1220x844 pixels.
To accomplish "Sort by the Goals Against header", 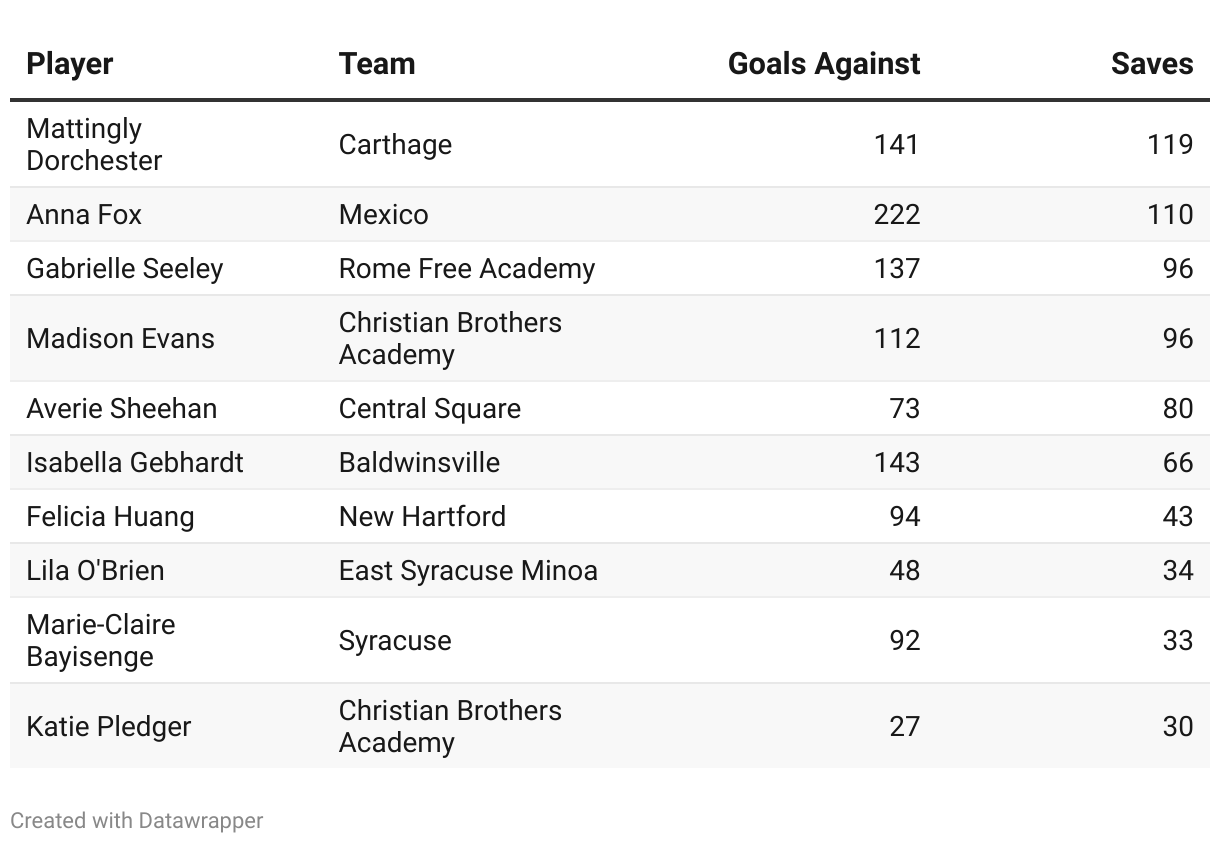I will [824, 64].
